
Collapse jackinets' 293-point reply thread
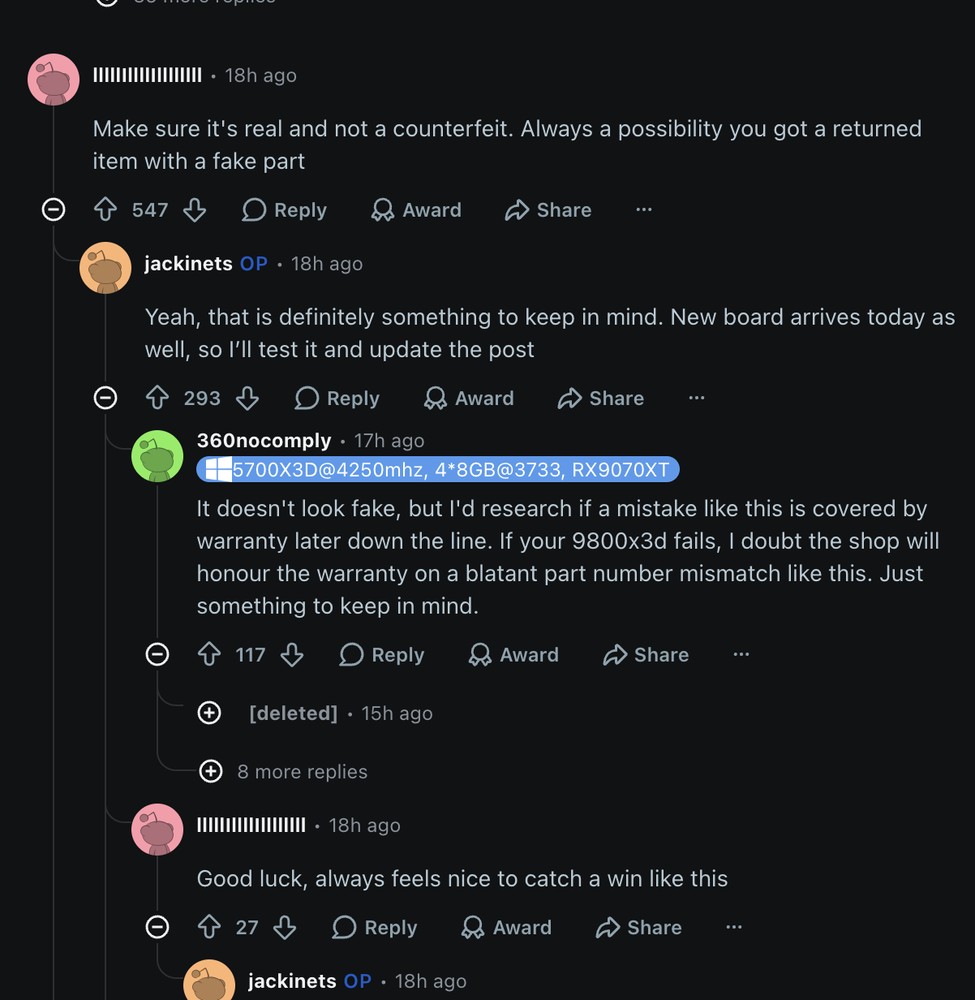pyautogui.click(x=105, y=398)
